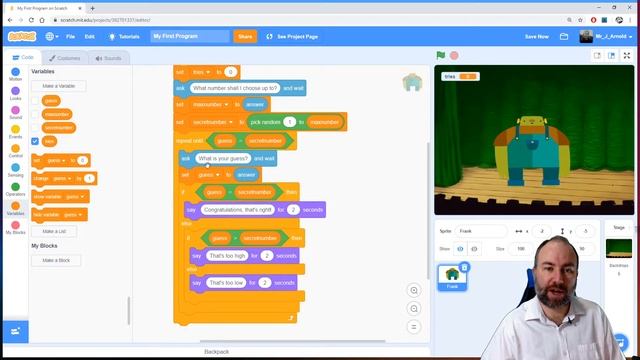Image resolution: width=640 pixels, height=360 pixels.
Task: Open the Events blocks category
Action: point(16,132)
